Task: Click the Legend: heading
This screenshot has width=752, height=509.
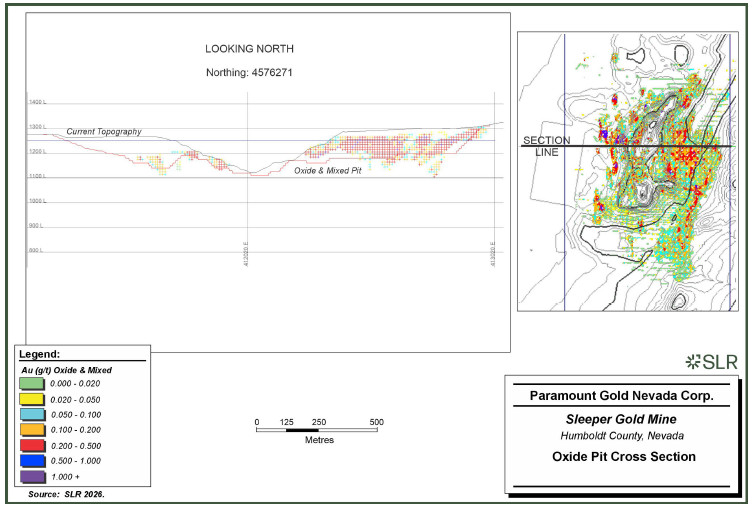Action: (39, 355)
